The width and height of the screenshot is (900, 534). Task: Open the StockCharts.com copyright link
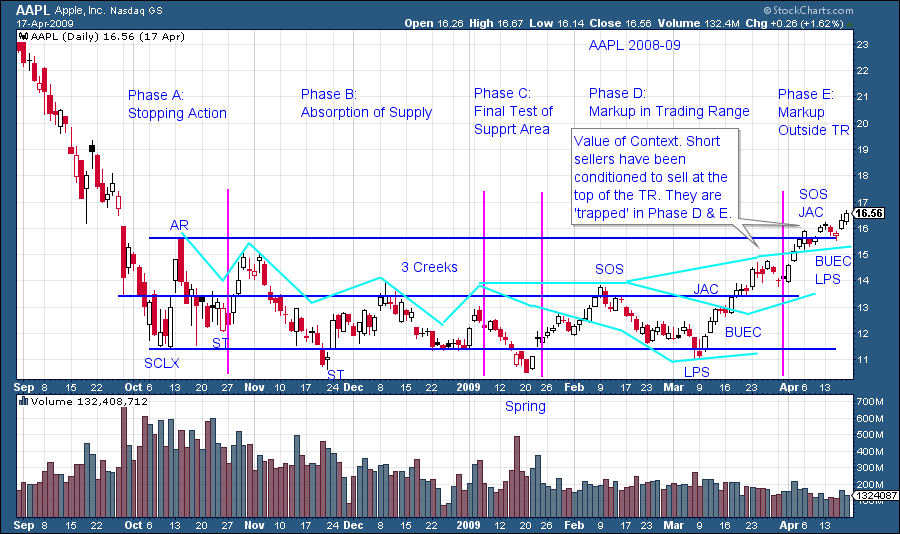click(808, 10)
